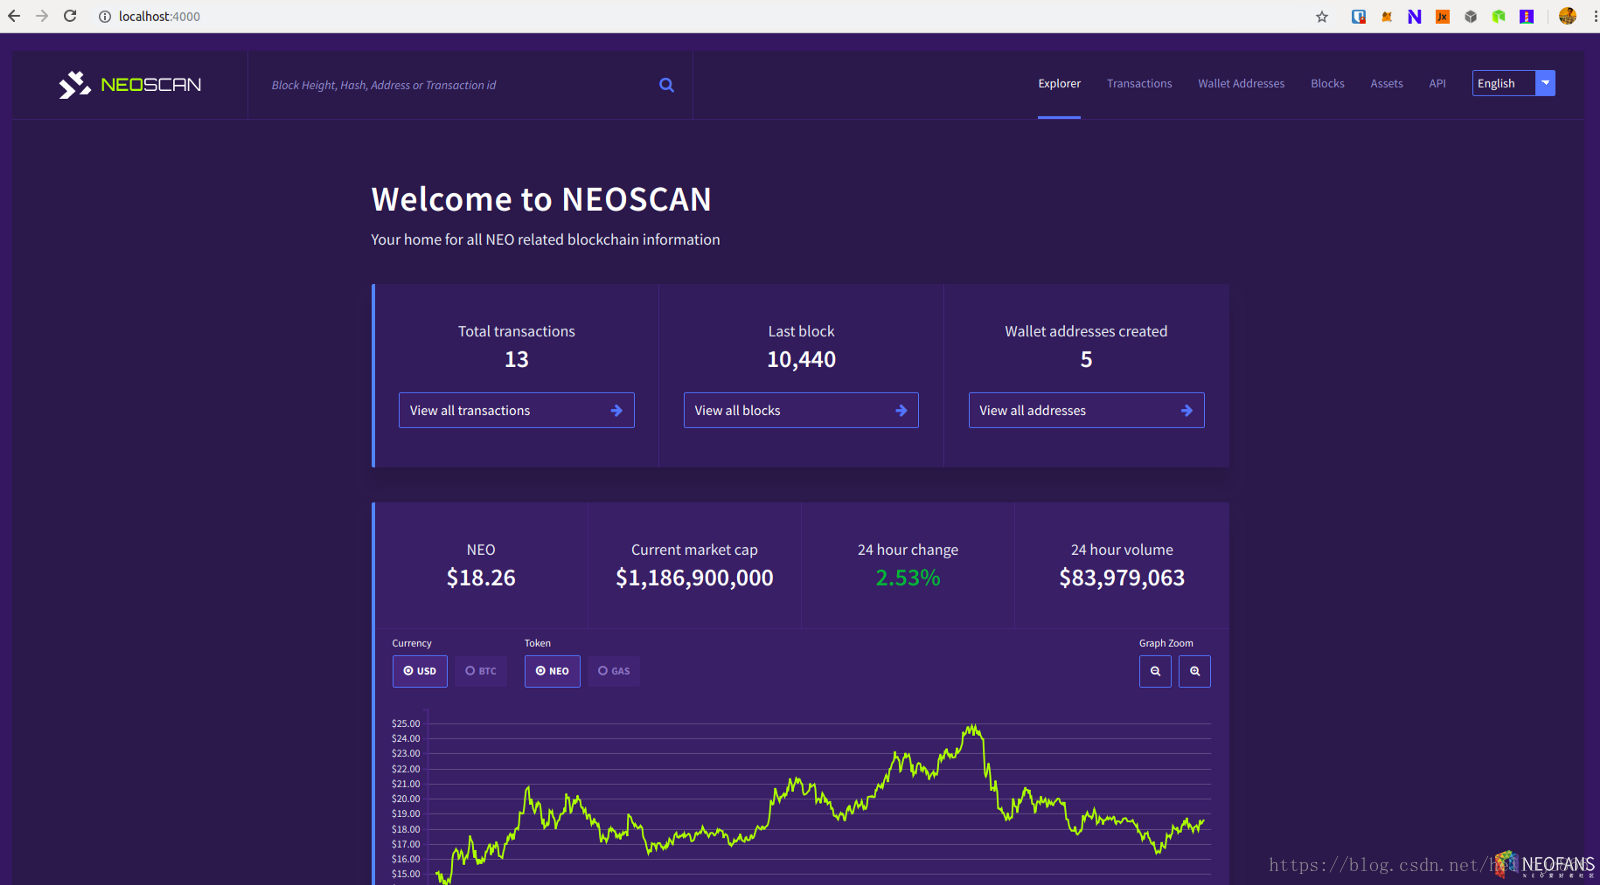Click the total transactions value 13
This screenshot has width=1600, height=885.
click(516, 359)
